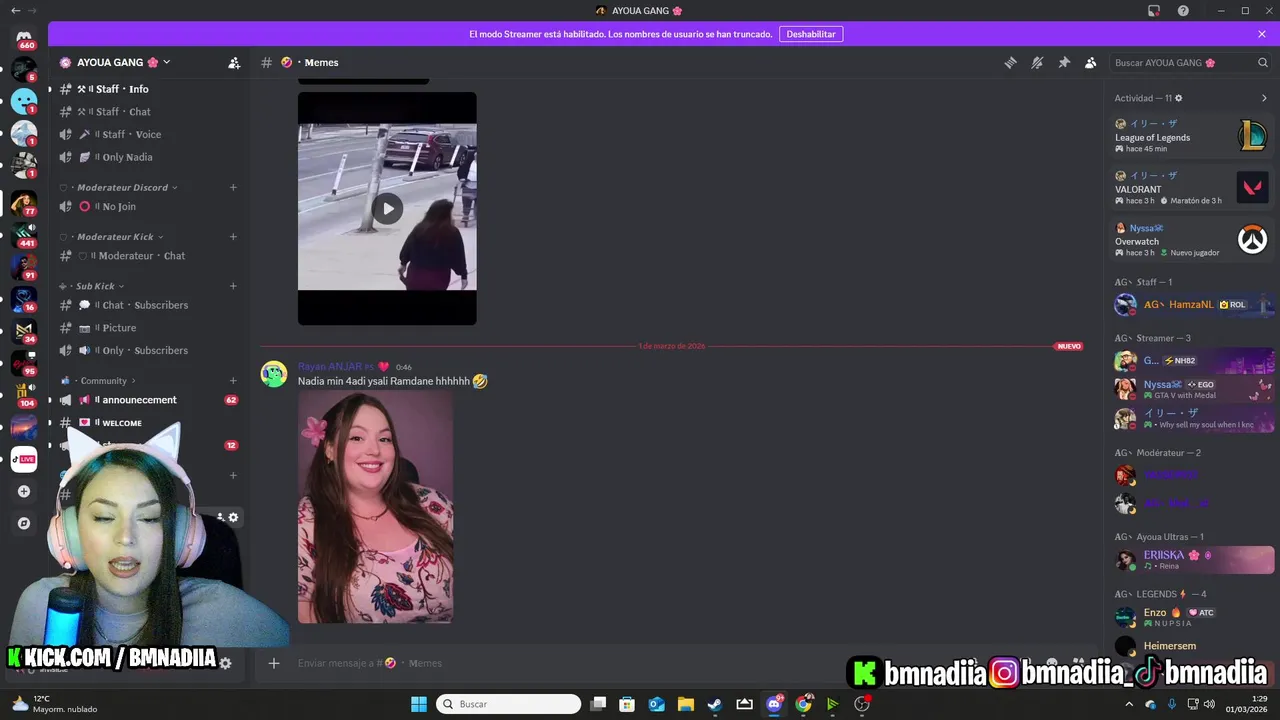Open activity settings gear next to Actividad
The image size is (1280, 720).
tap(1179, 98)
